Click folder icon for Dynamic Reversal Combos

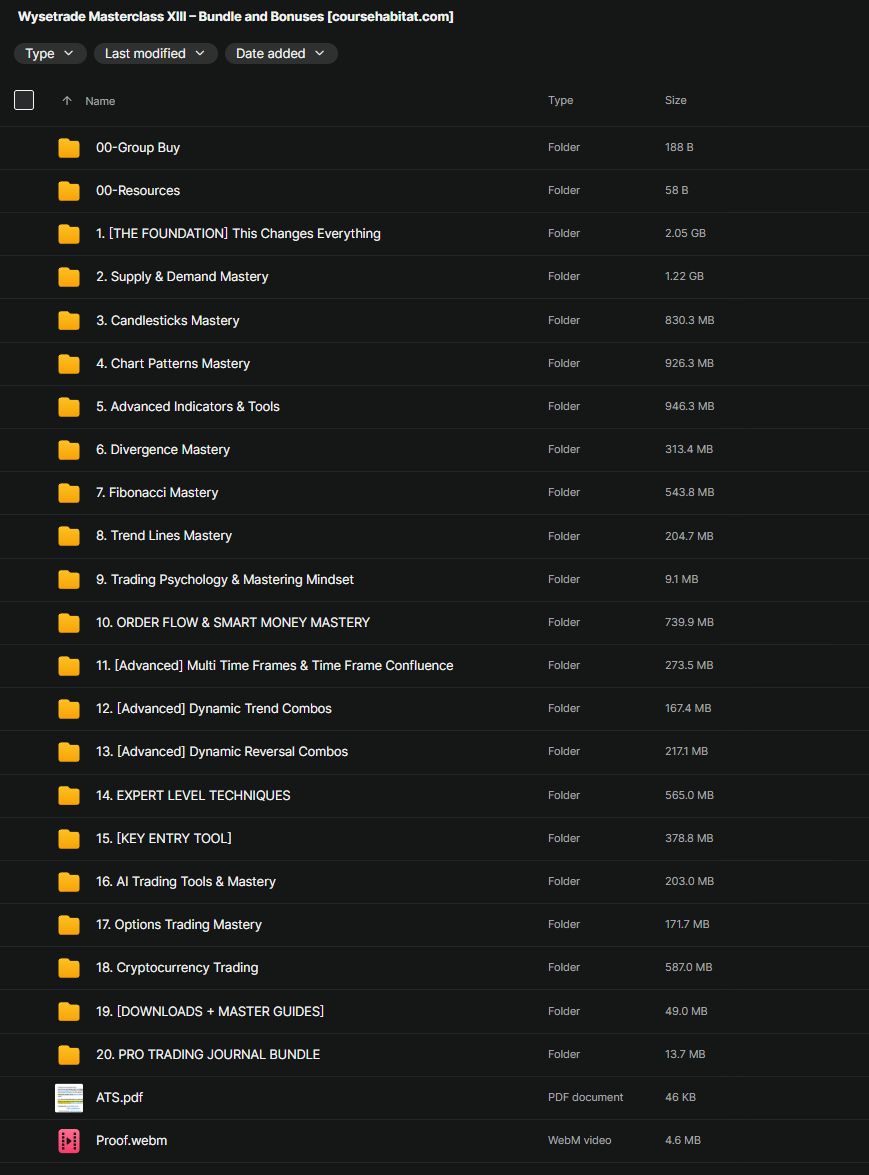click(69, 752)
